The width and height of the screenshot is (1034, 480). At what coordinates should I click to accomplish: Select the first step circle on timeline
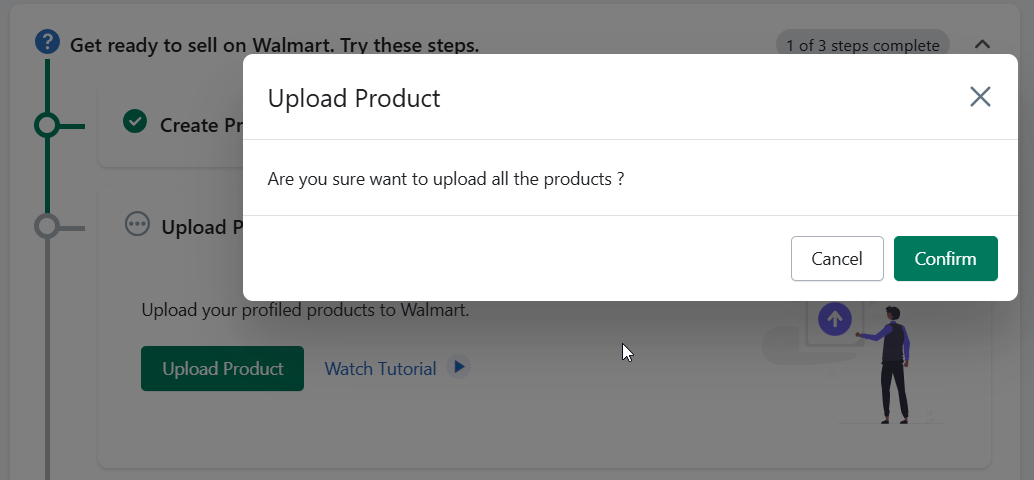47,125
